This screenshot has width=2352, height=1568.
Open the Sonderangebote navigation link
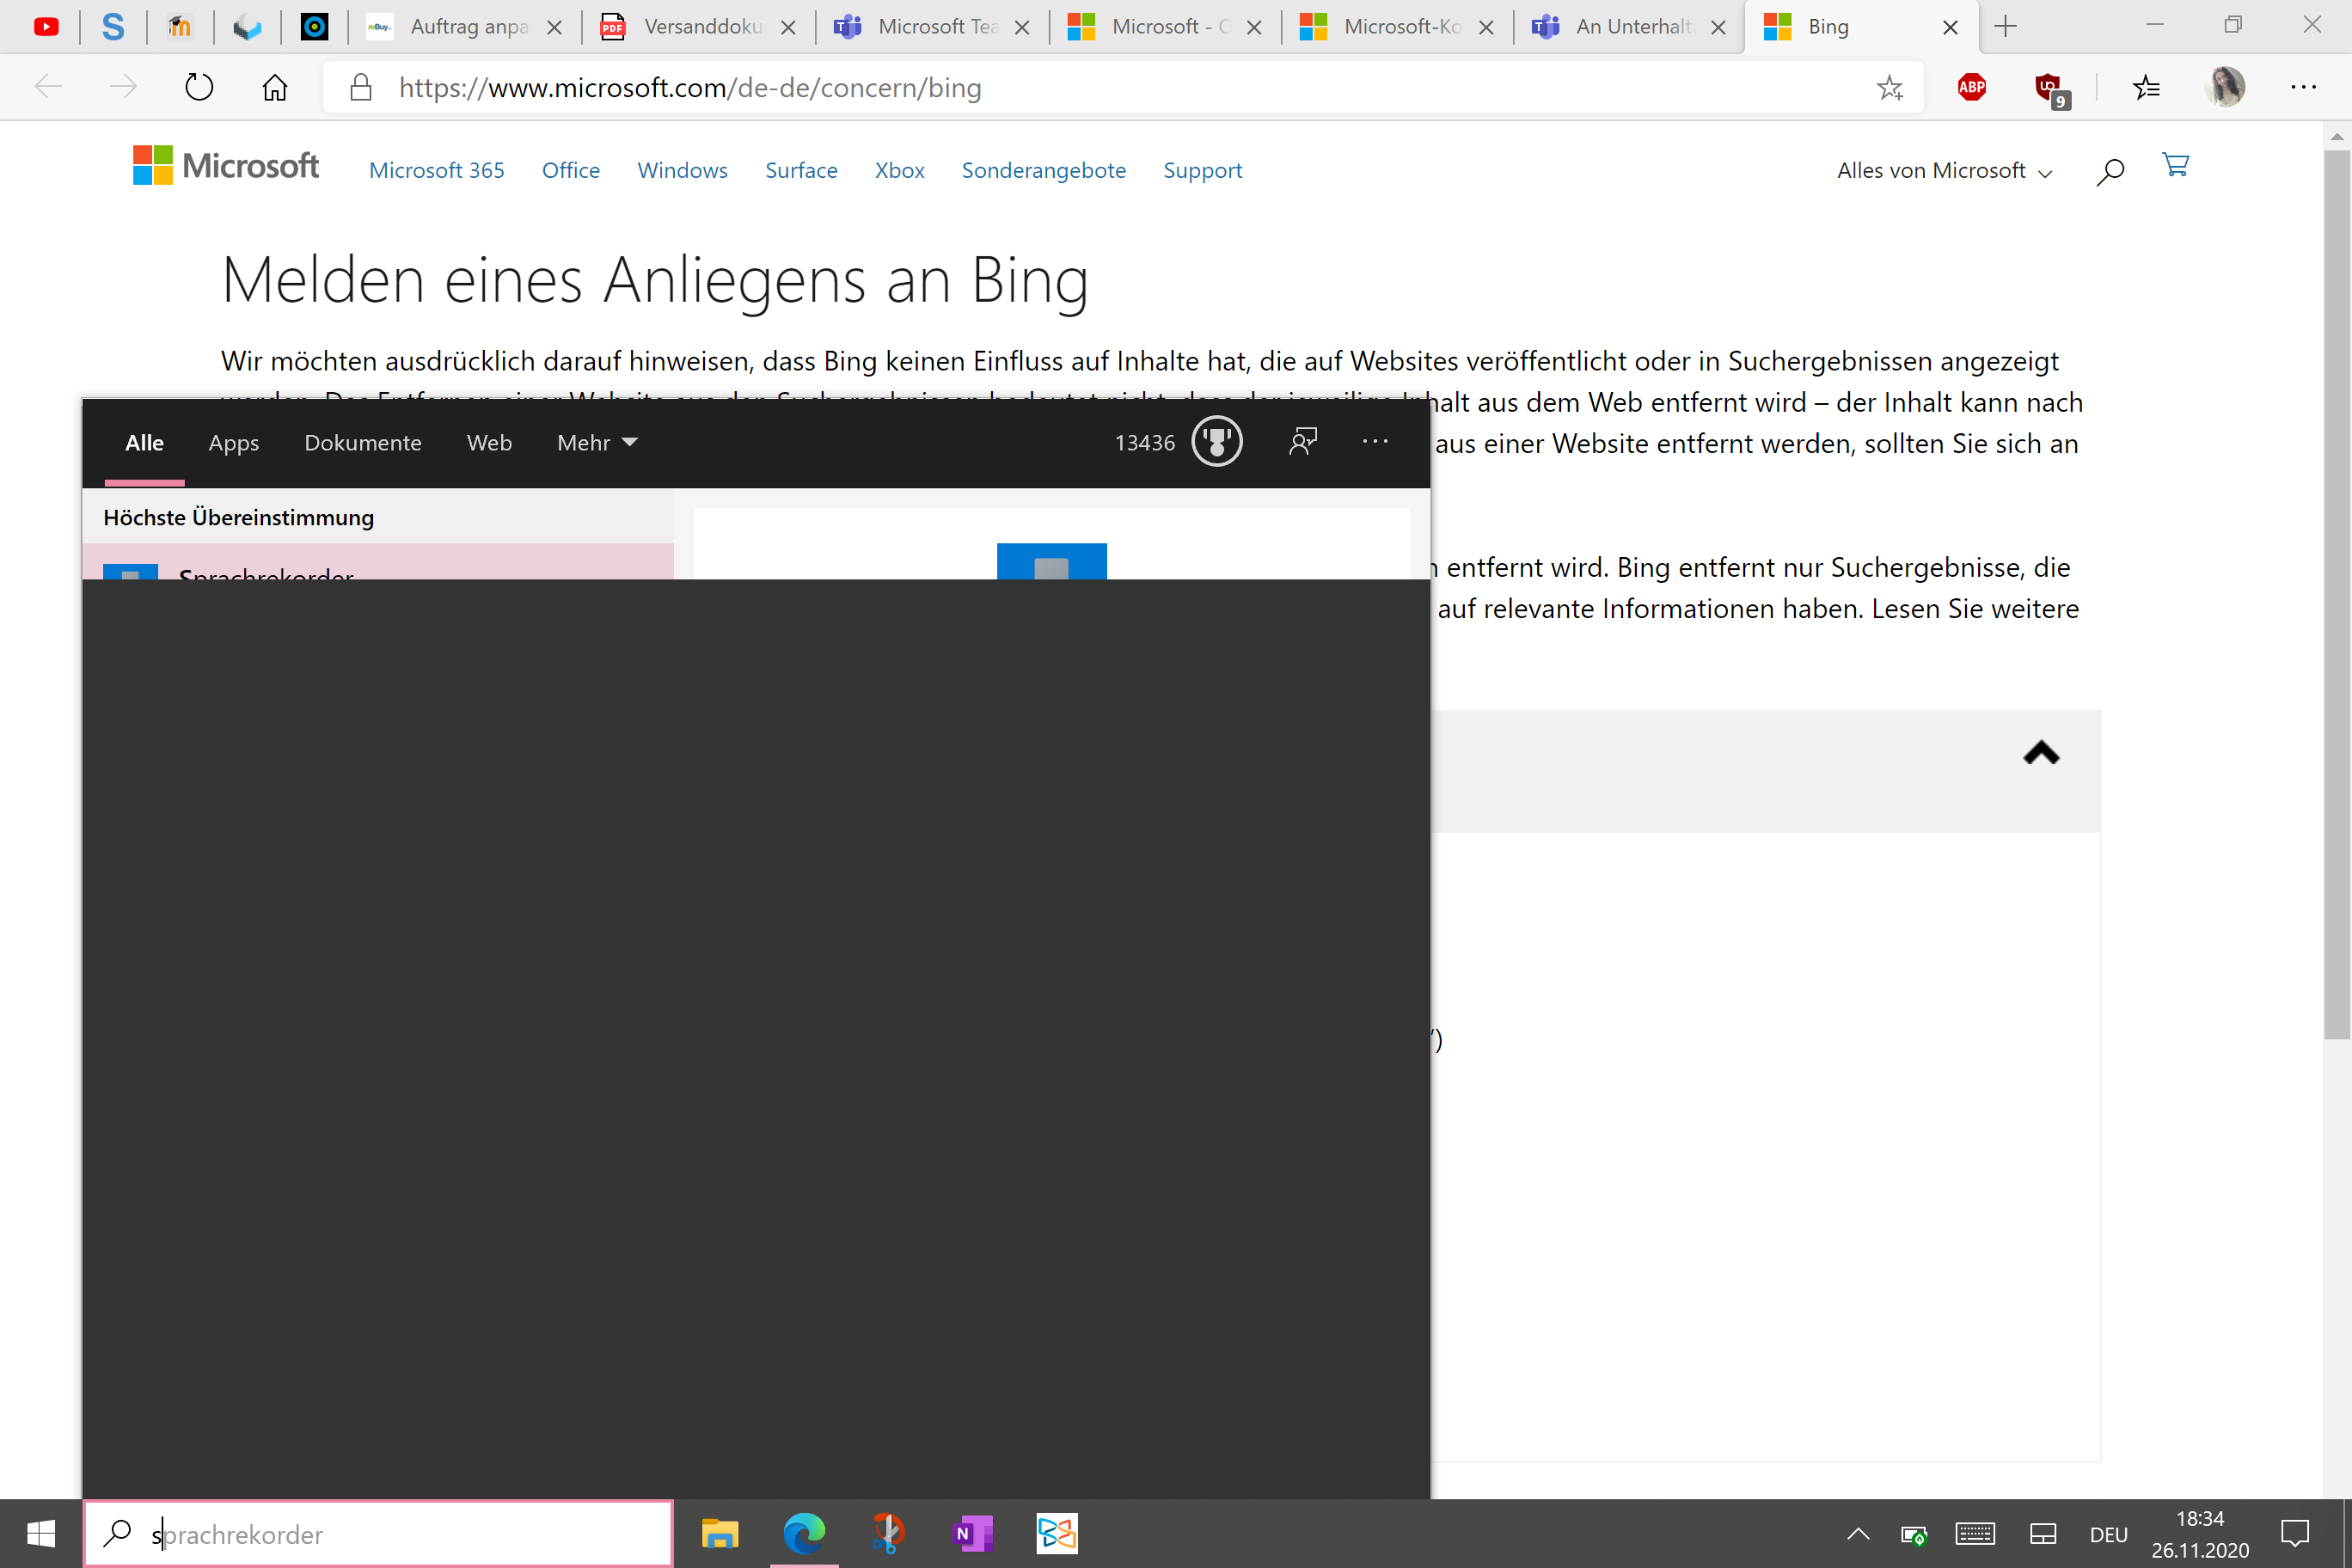(1044, 171)
